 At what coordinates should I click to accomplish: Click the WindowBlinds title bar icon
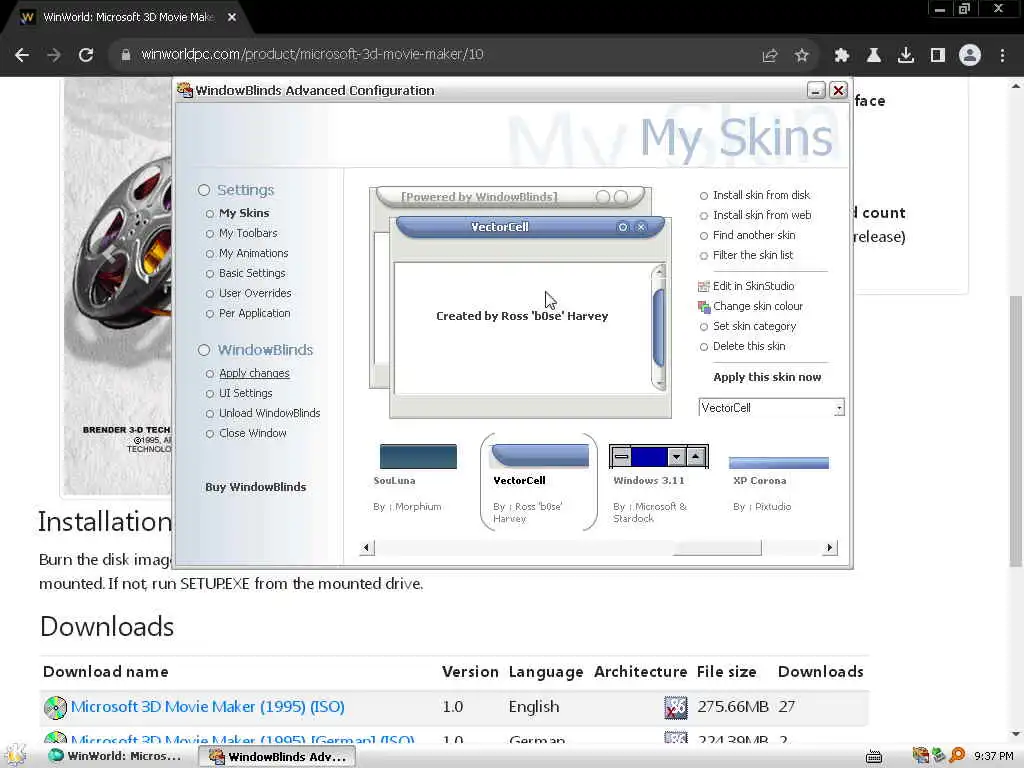(185, 90)
